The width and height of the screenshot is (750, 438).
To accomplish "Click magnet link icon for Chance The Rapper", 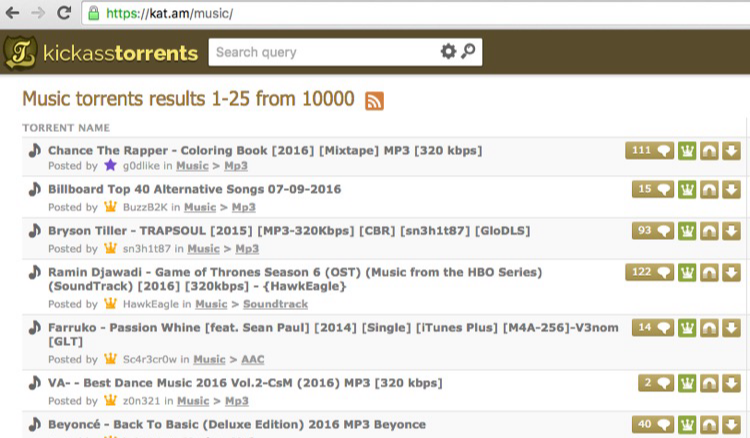I will click(x=709, y=151).
